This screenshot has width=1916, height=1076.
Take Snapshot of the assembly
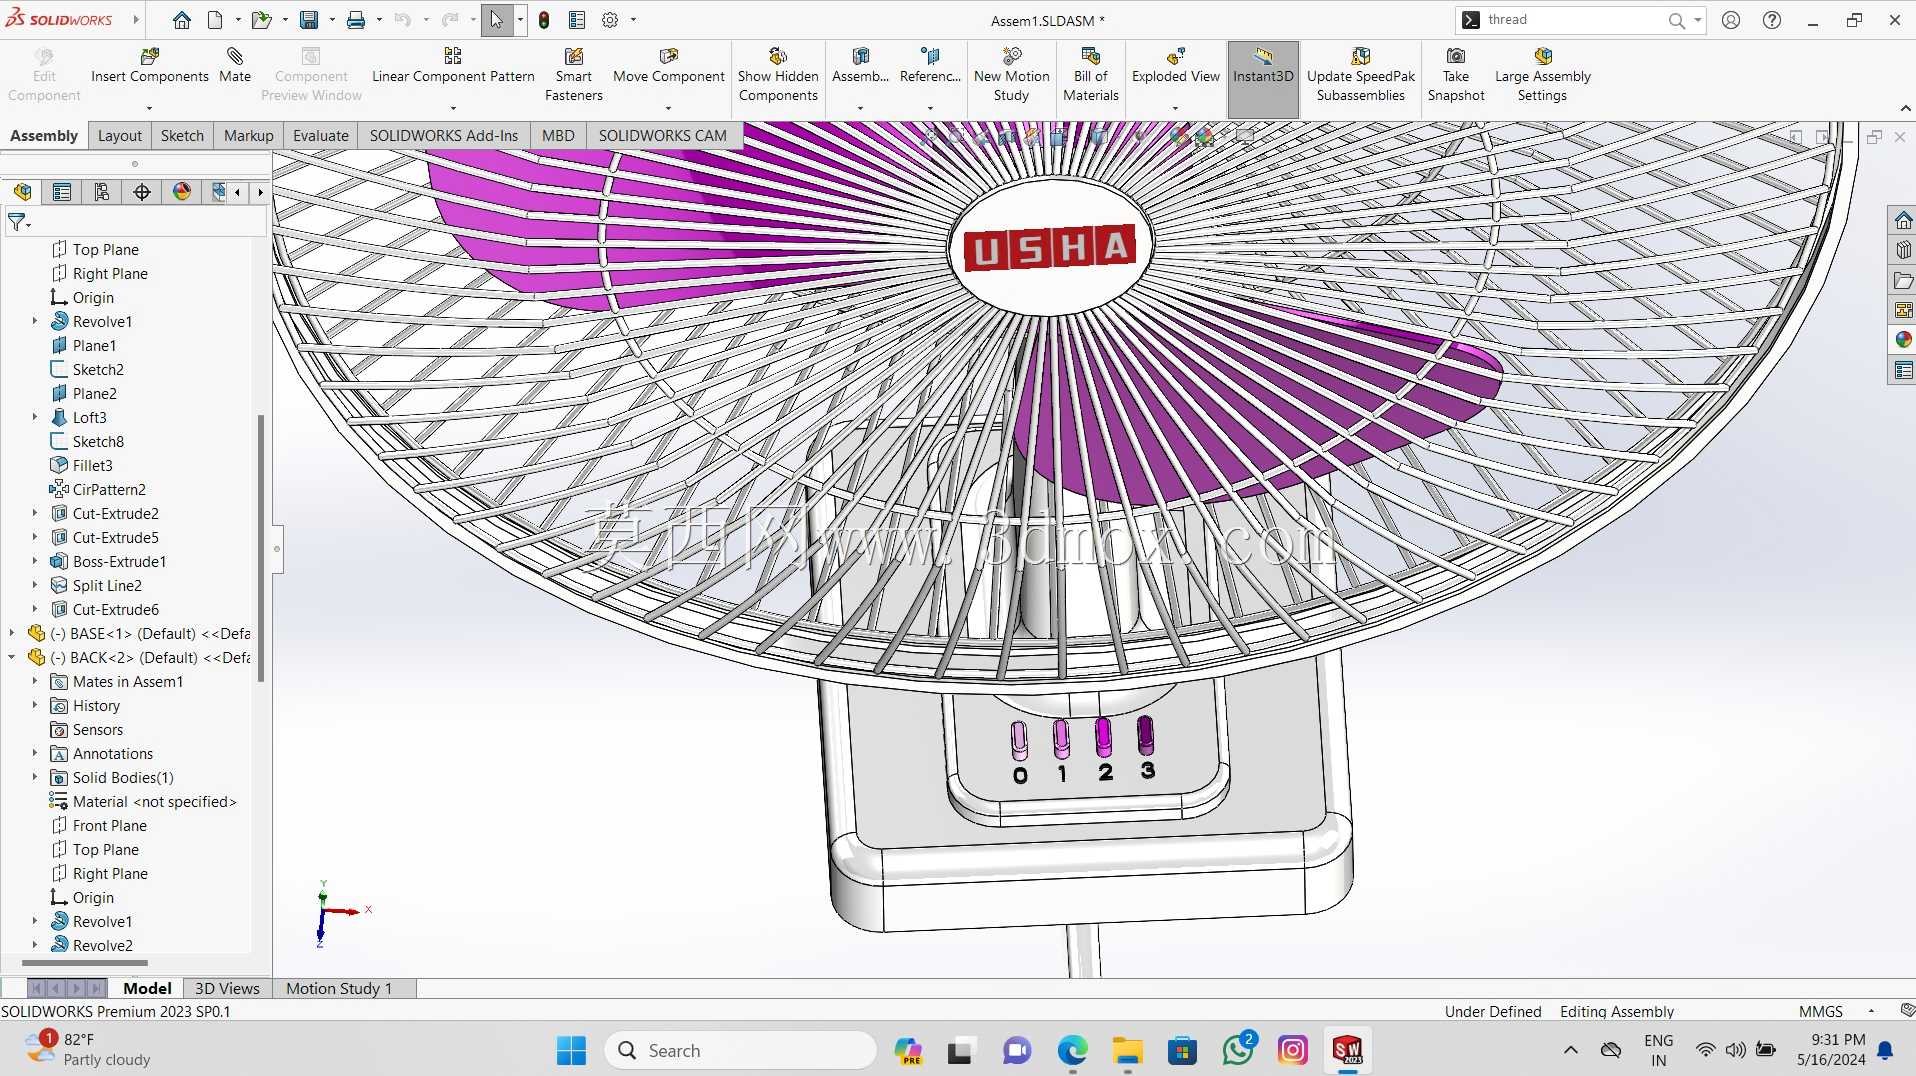point(1456,75)
